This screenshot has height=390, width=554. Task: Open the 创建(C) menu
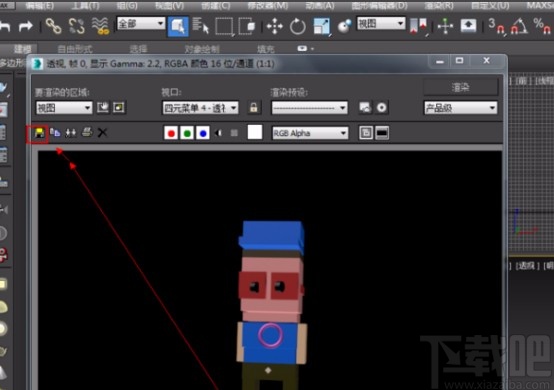(x=216, y=6)
